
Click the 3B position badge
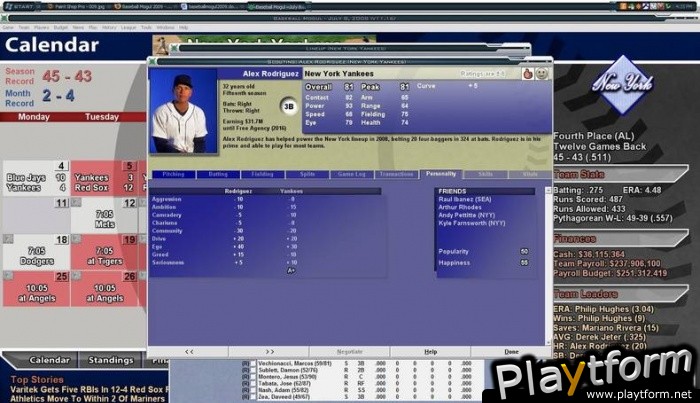point(289,106)
